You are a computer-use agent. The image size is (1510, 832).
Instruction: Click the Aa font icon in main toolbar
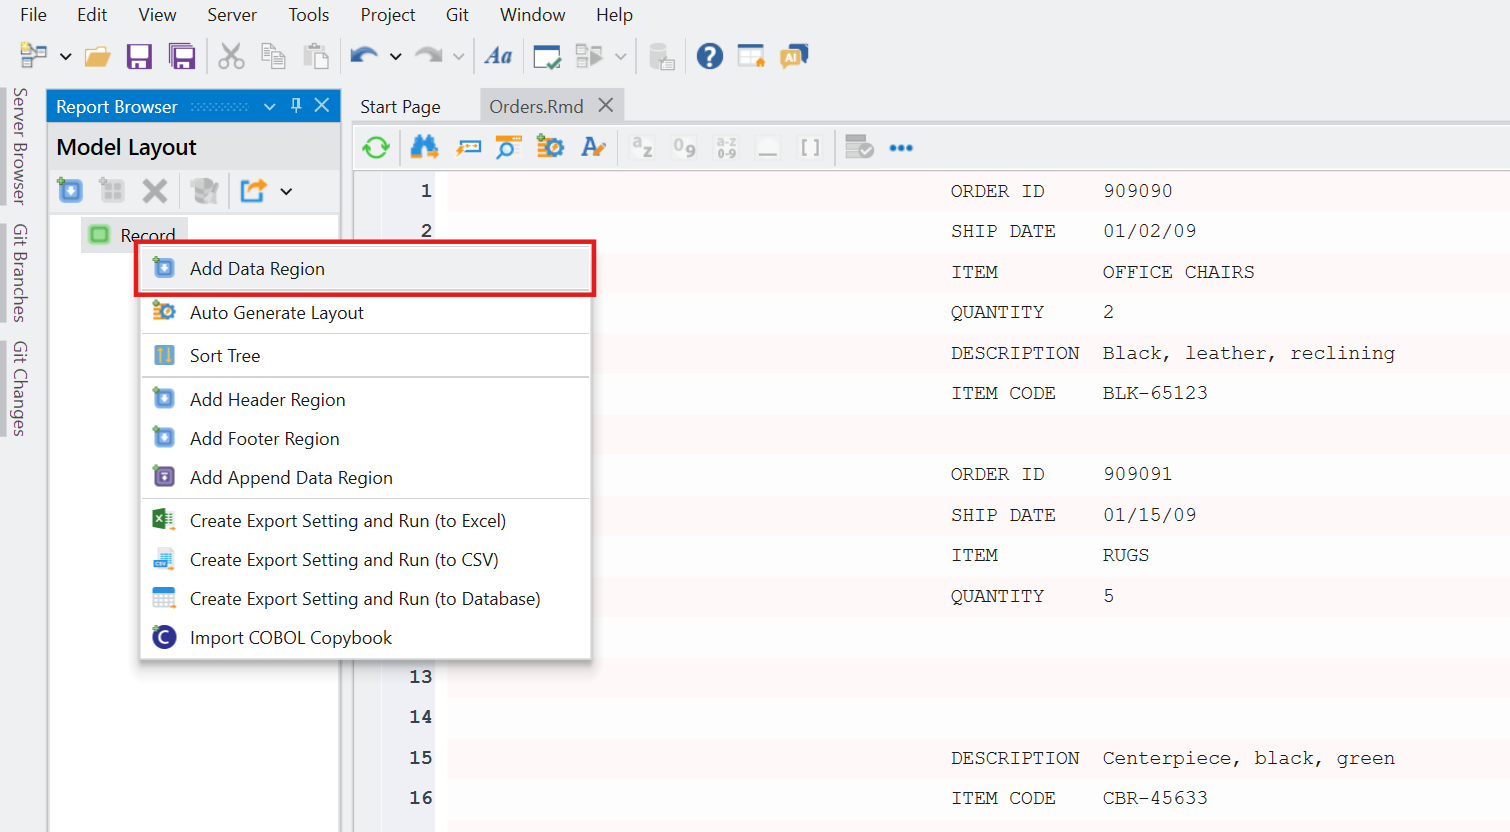(x=498, y=57)
